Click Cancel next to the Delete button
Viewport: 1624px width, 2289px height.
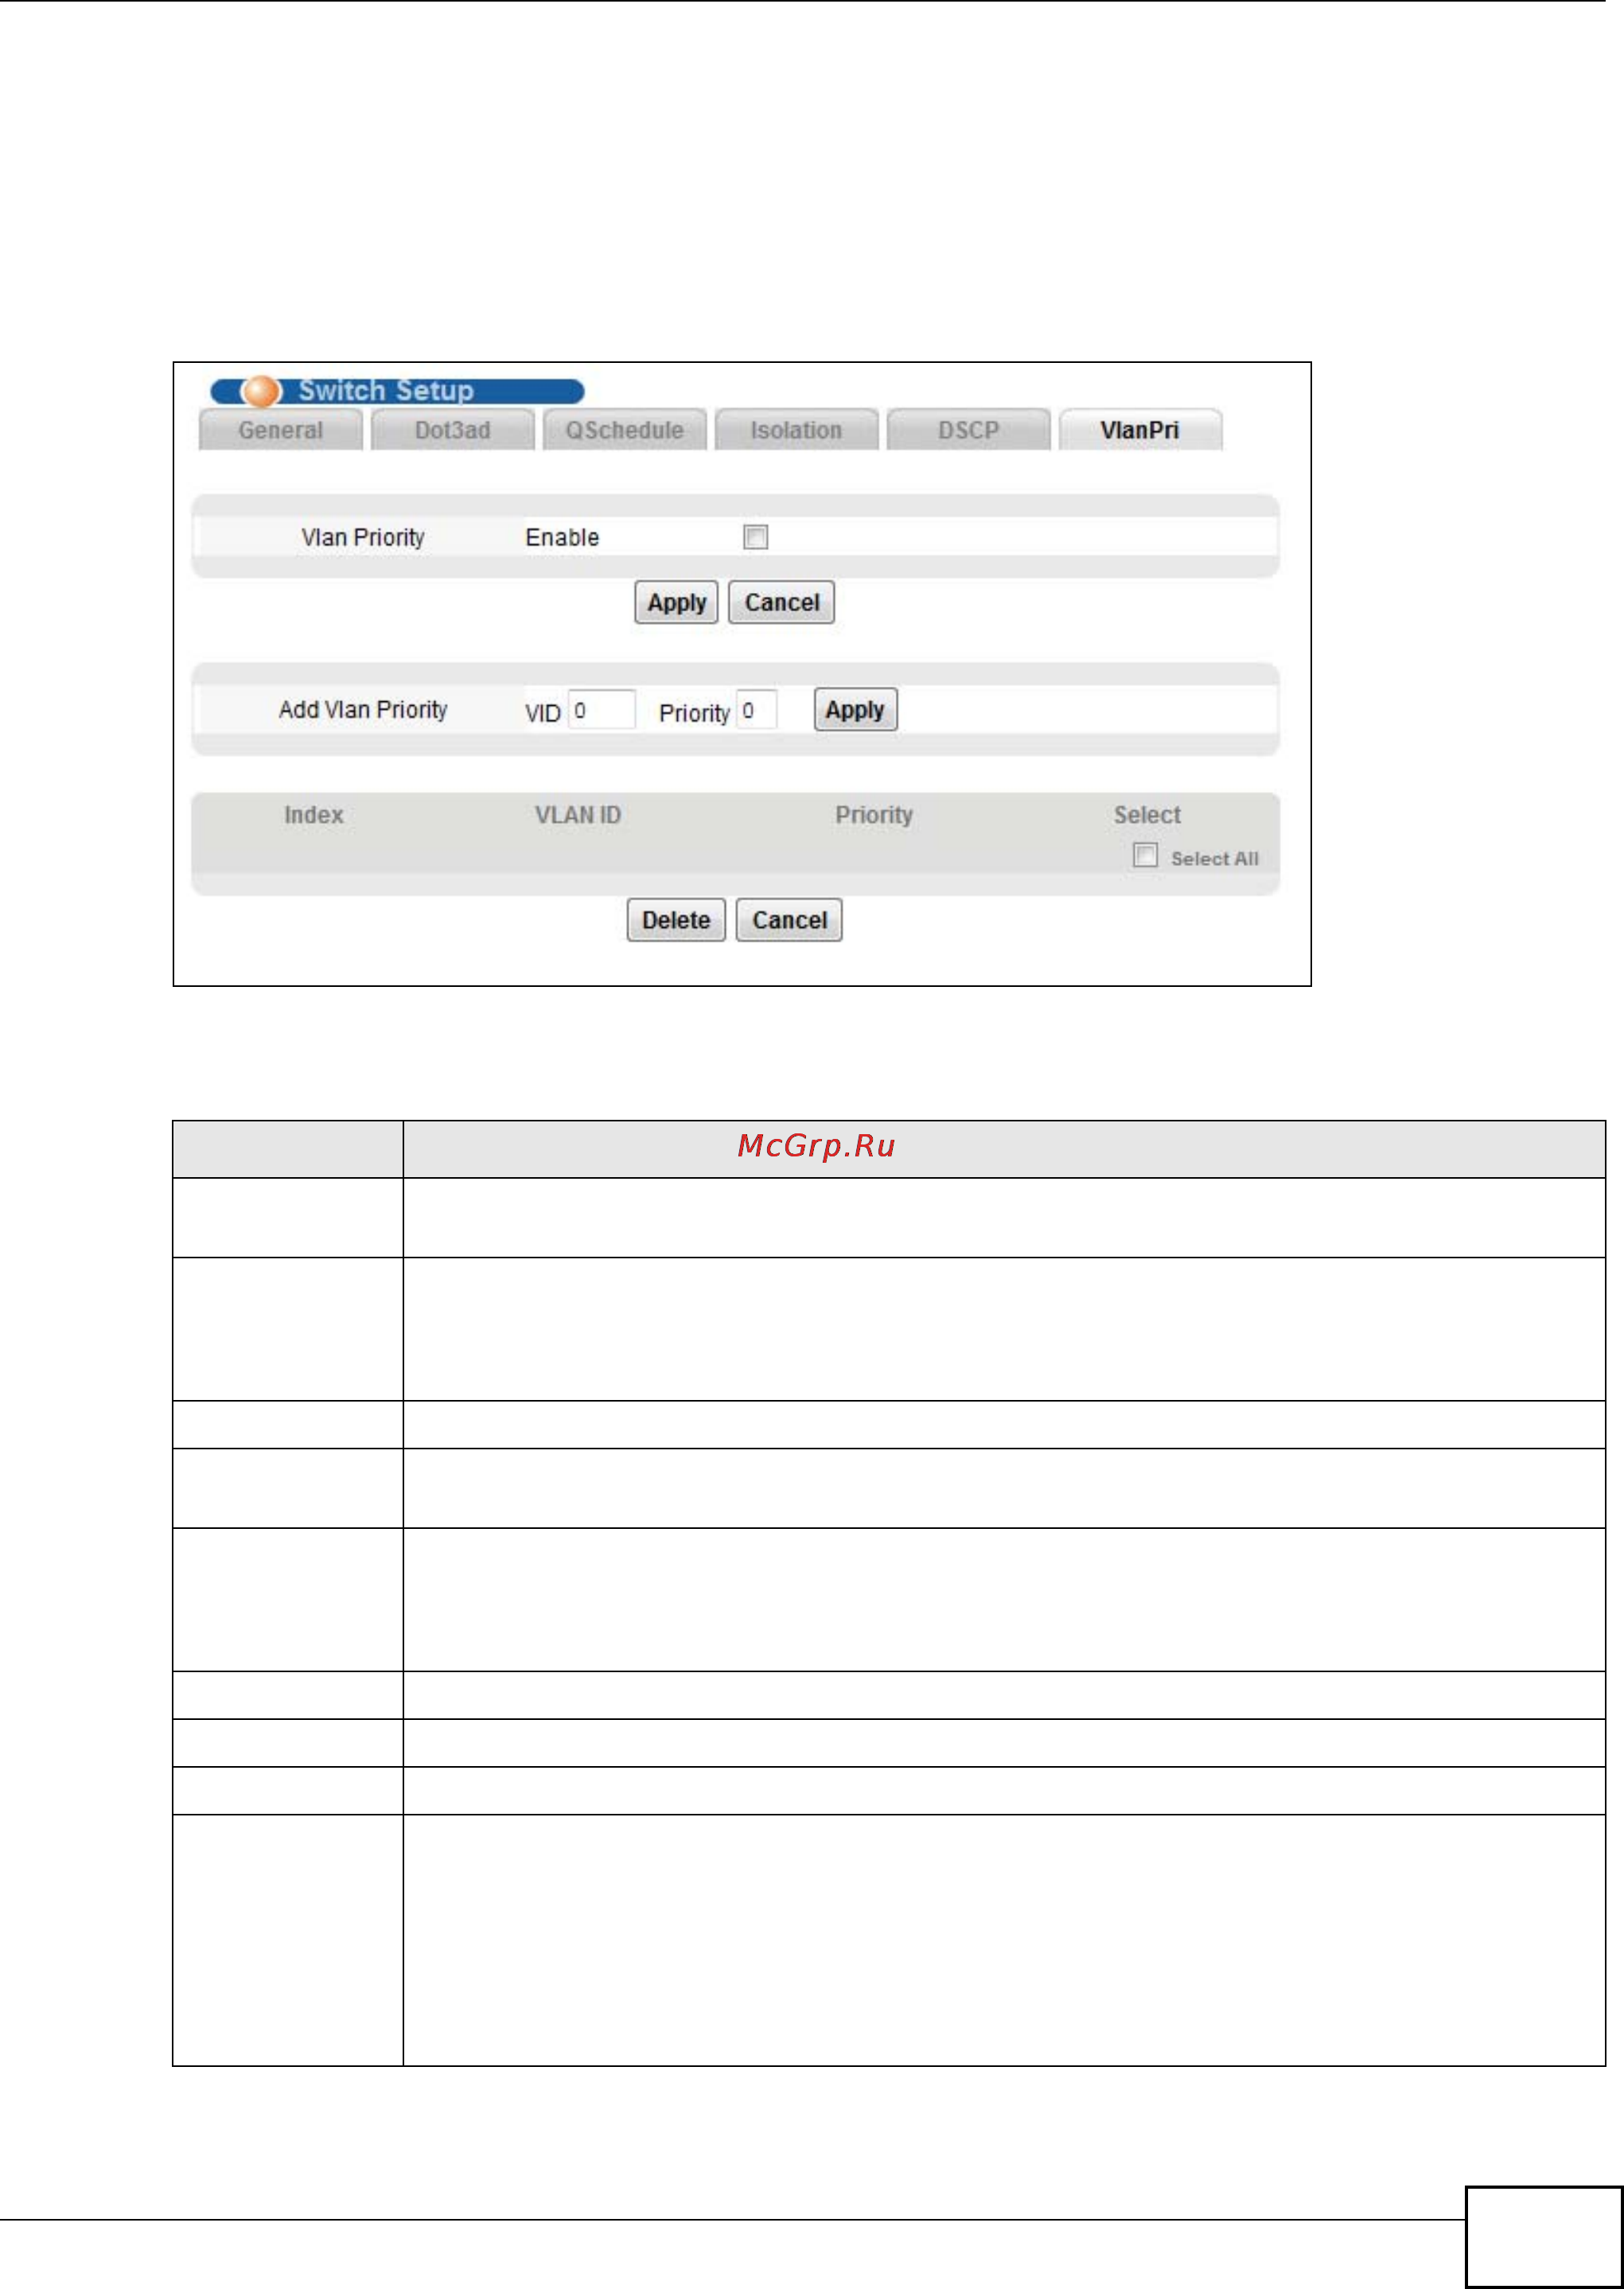(x=789, y=920)
